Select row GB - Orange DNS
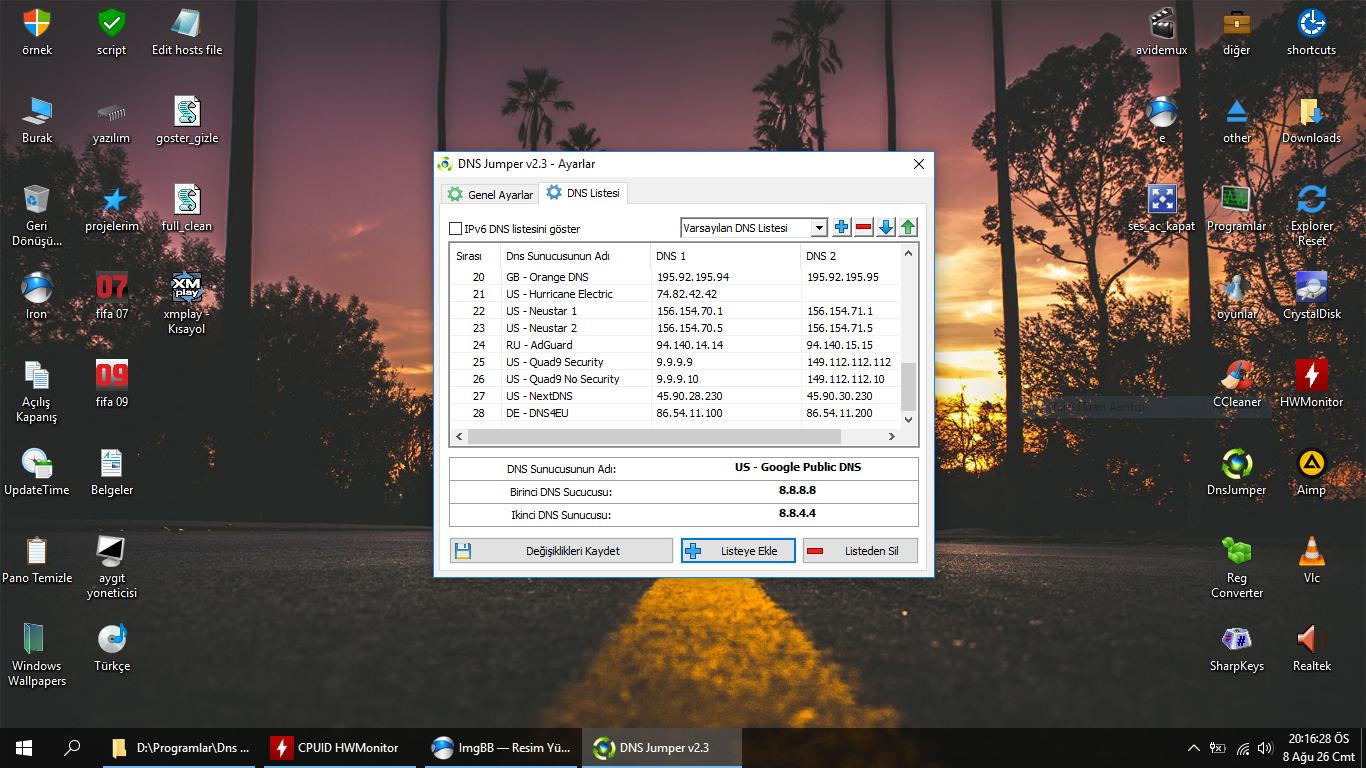This screenshot has width=1366, height=768. (x=676, y=277)
